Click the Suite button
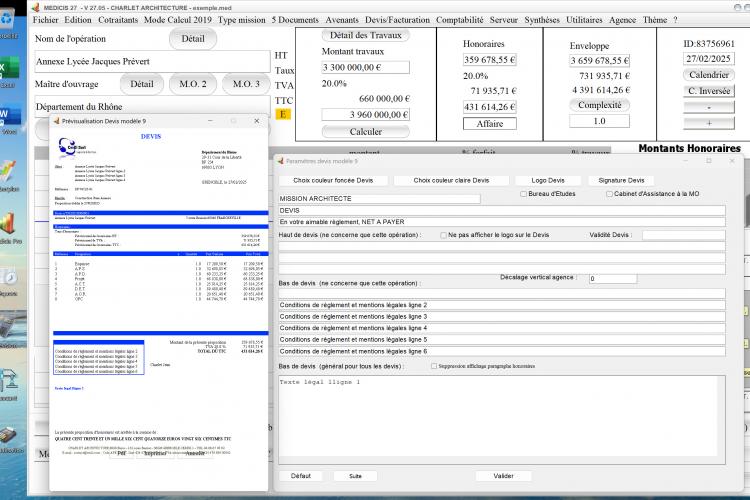 pos(355,476)
